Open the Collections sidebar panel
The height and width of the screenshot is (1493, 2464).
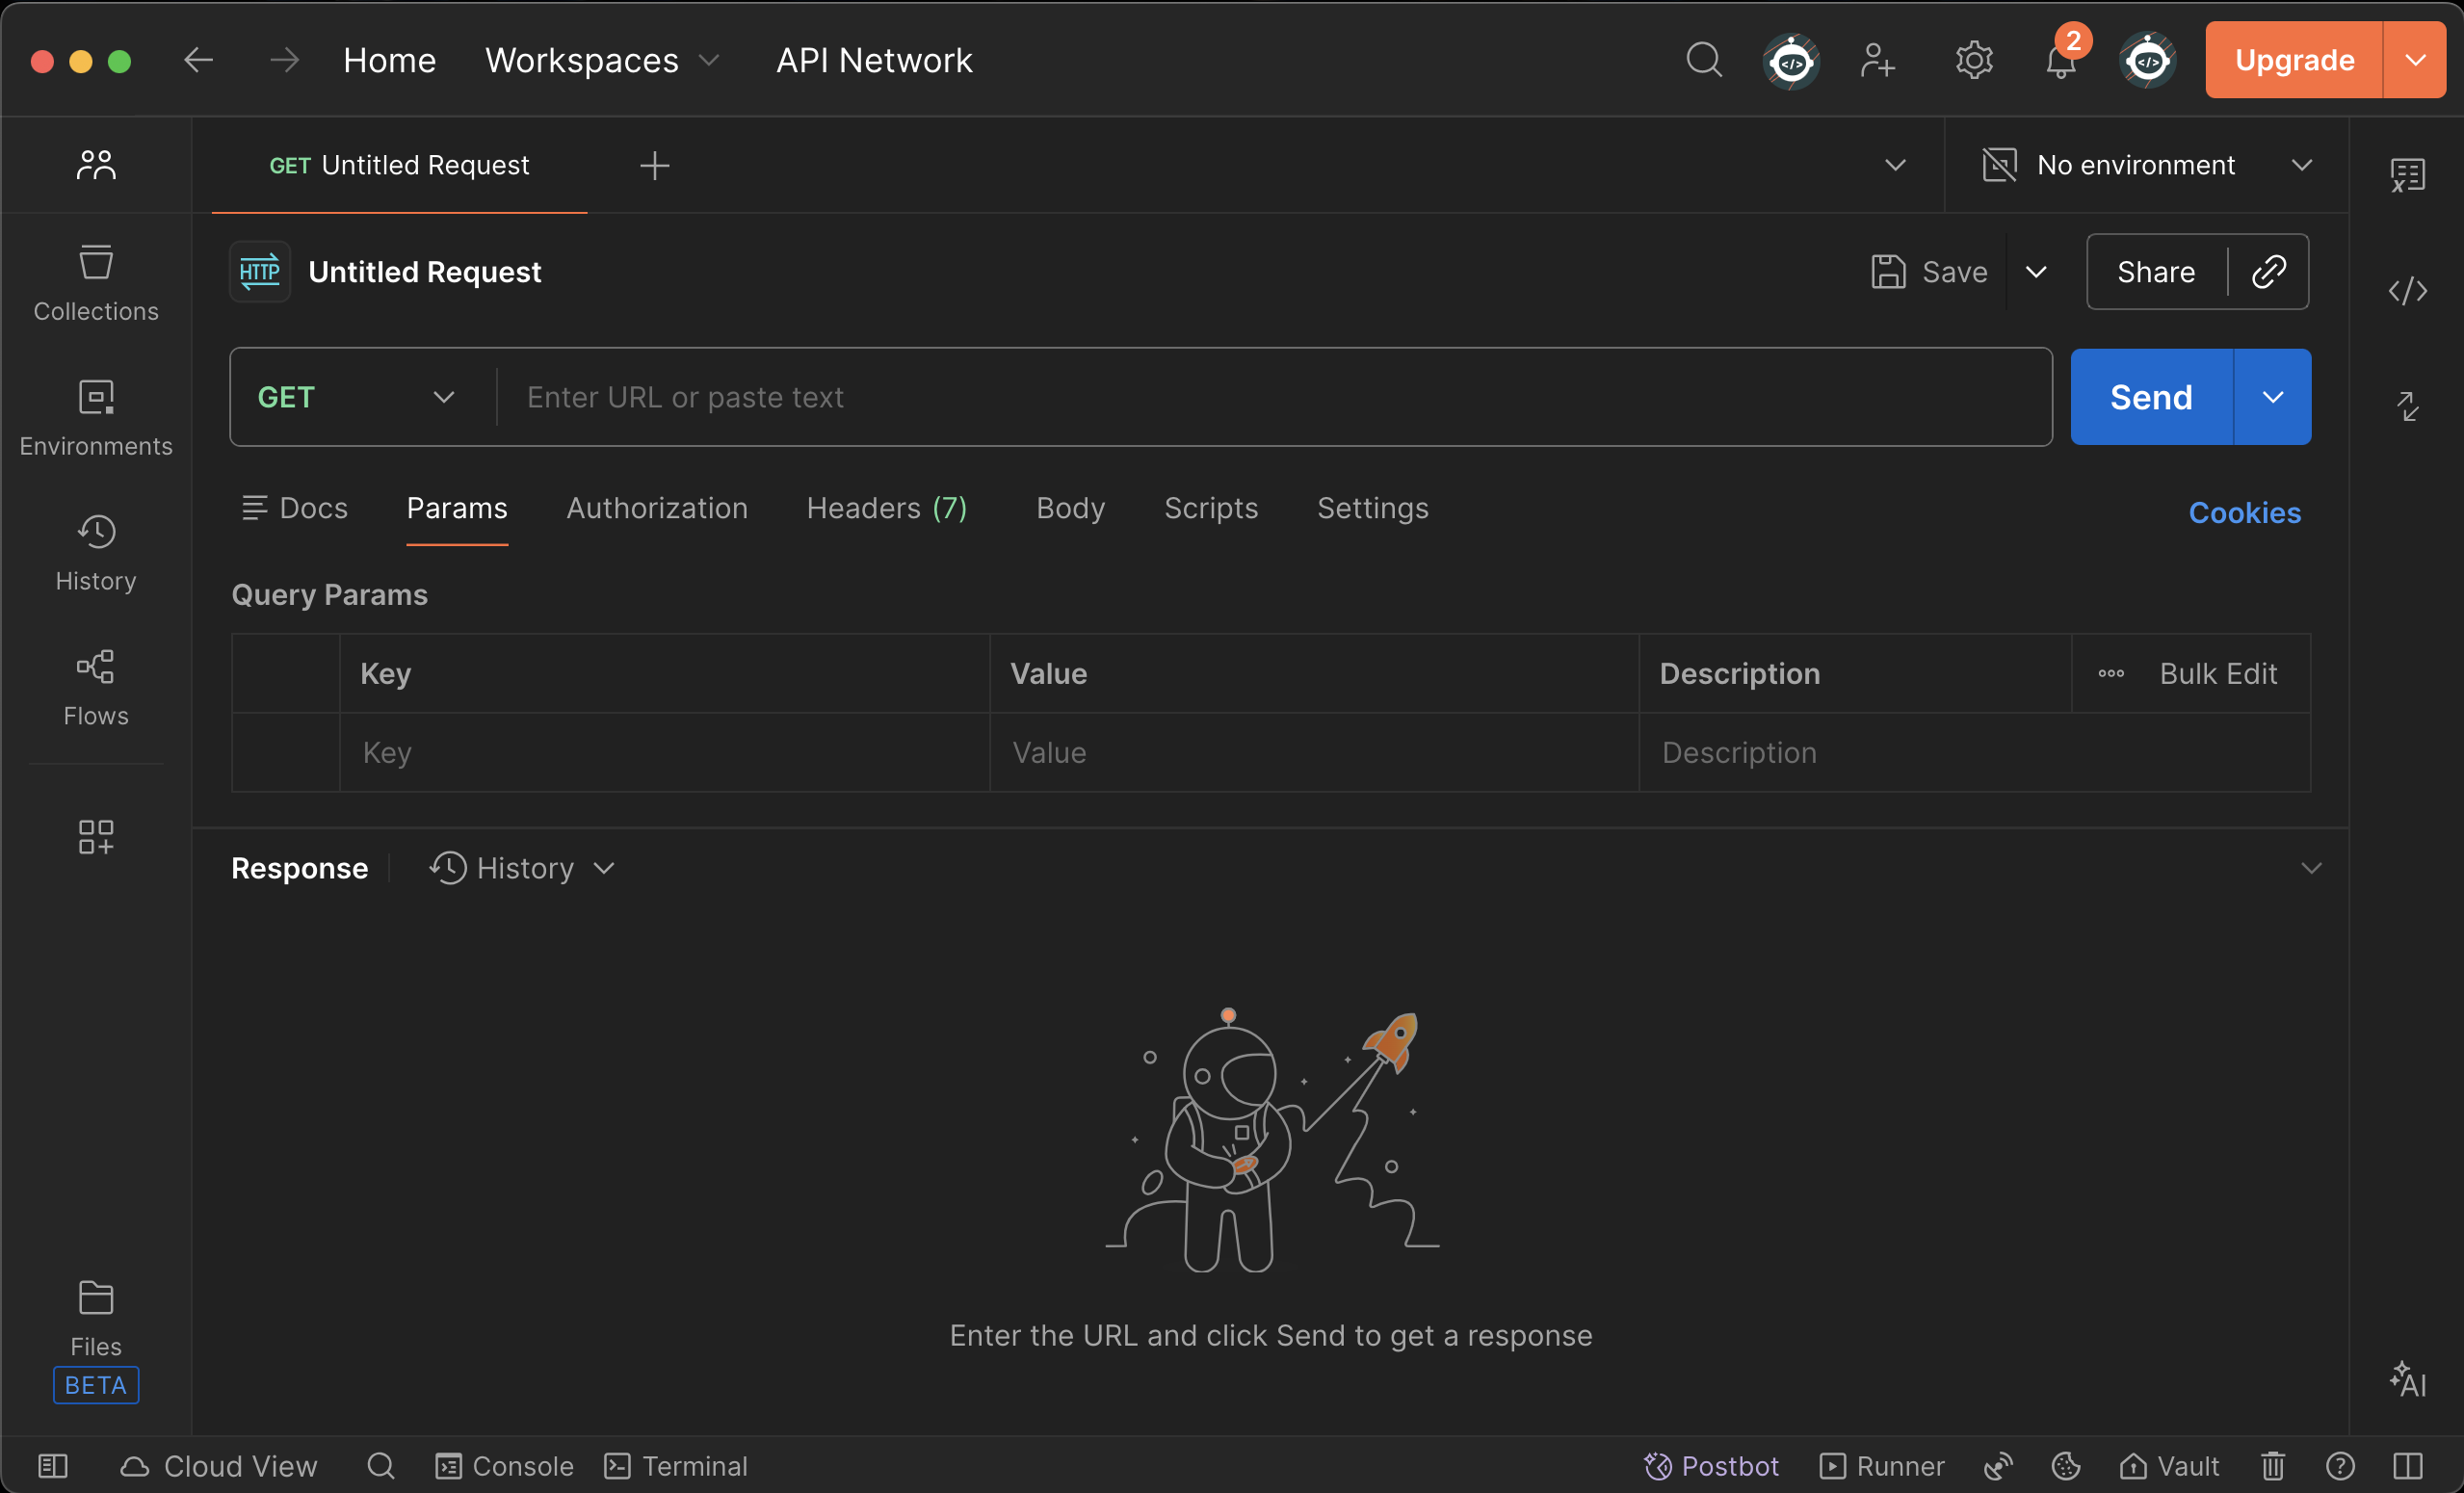point(96,283)
